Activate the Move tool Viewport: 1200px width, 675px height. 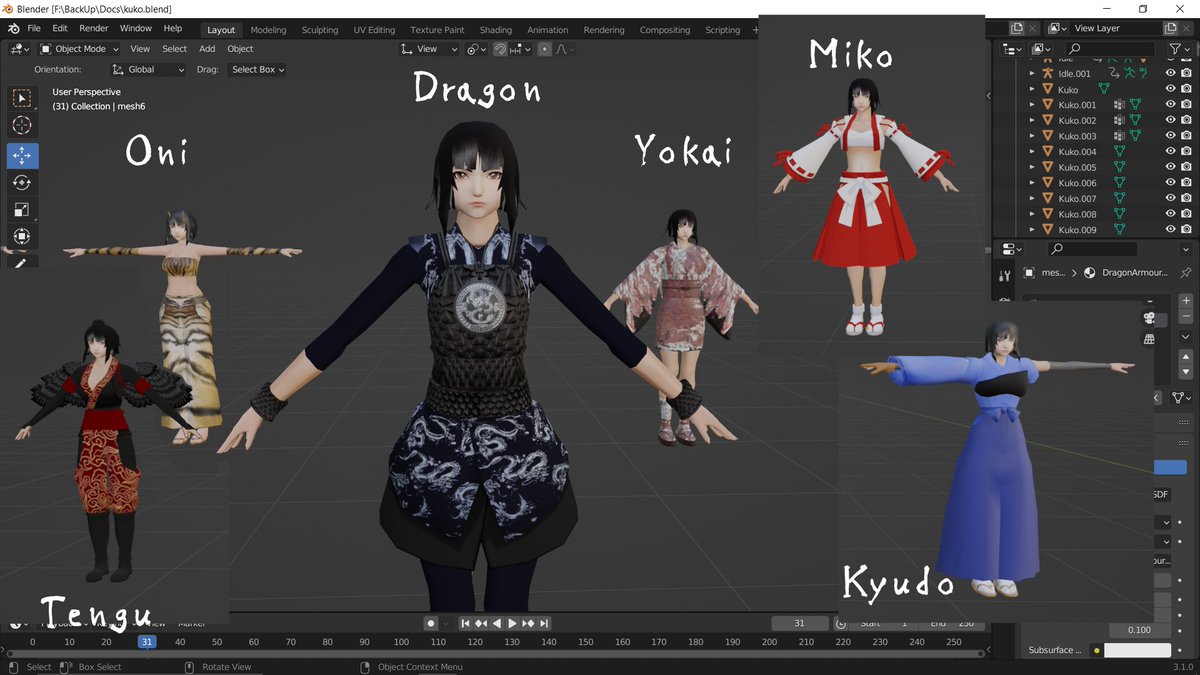point(22,155)
